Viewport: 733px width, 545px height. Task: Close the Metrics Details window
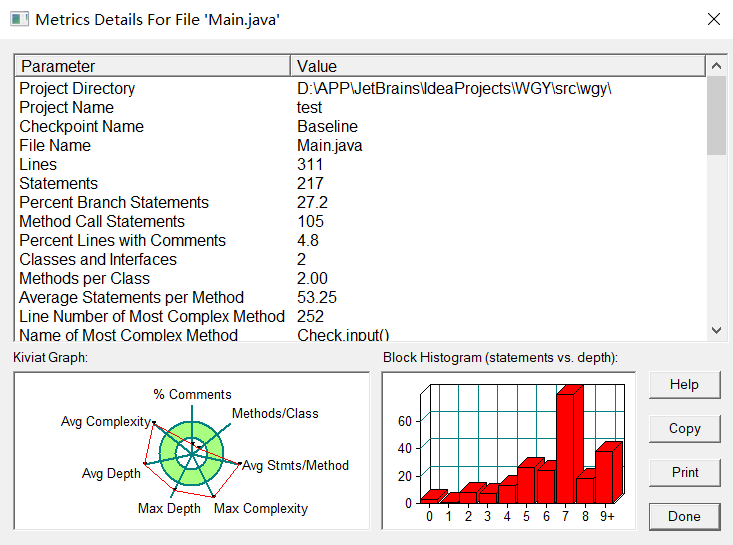(x=714, y=19)
